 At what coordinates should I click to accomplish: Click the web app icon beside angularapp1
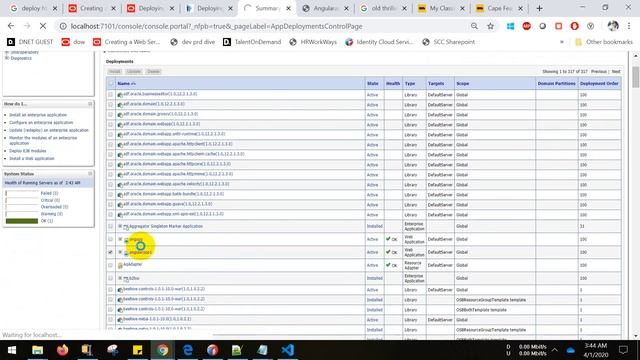(126, 253)
